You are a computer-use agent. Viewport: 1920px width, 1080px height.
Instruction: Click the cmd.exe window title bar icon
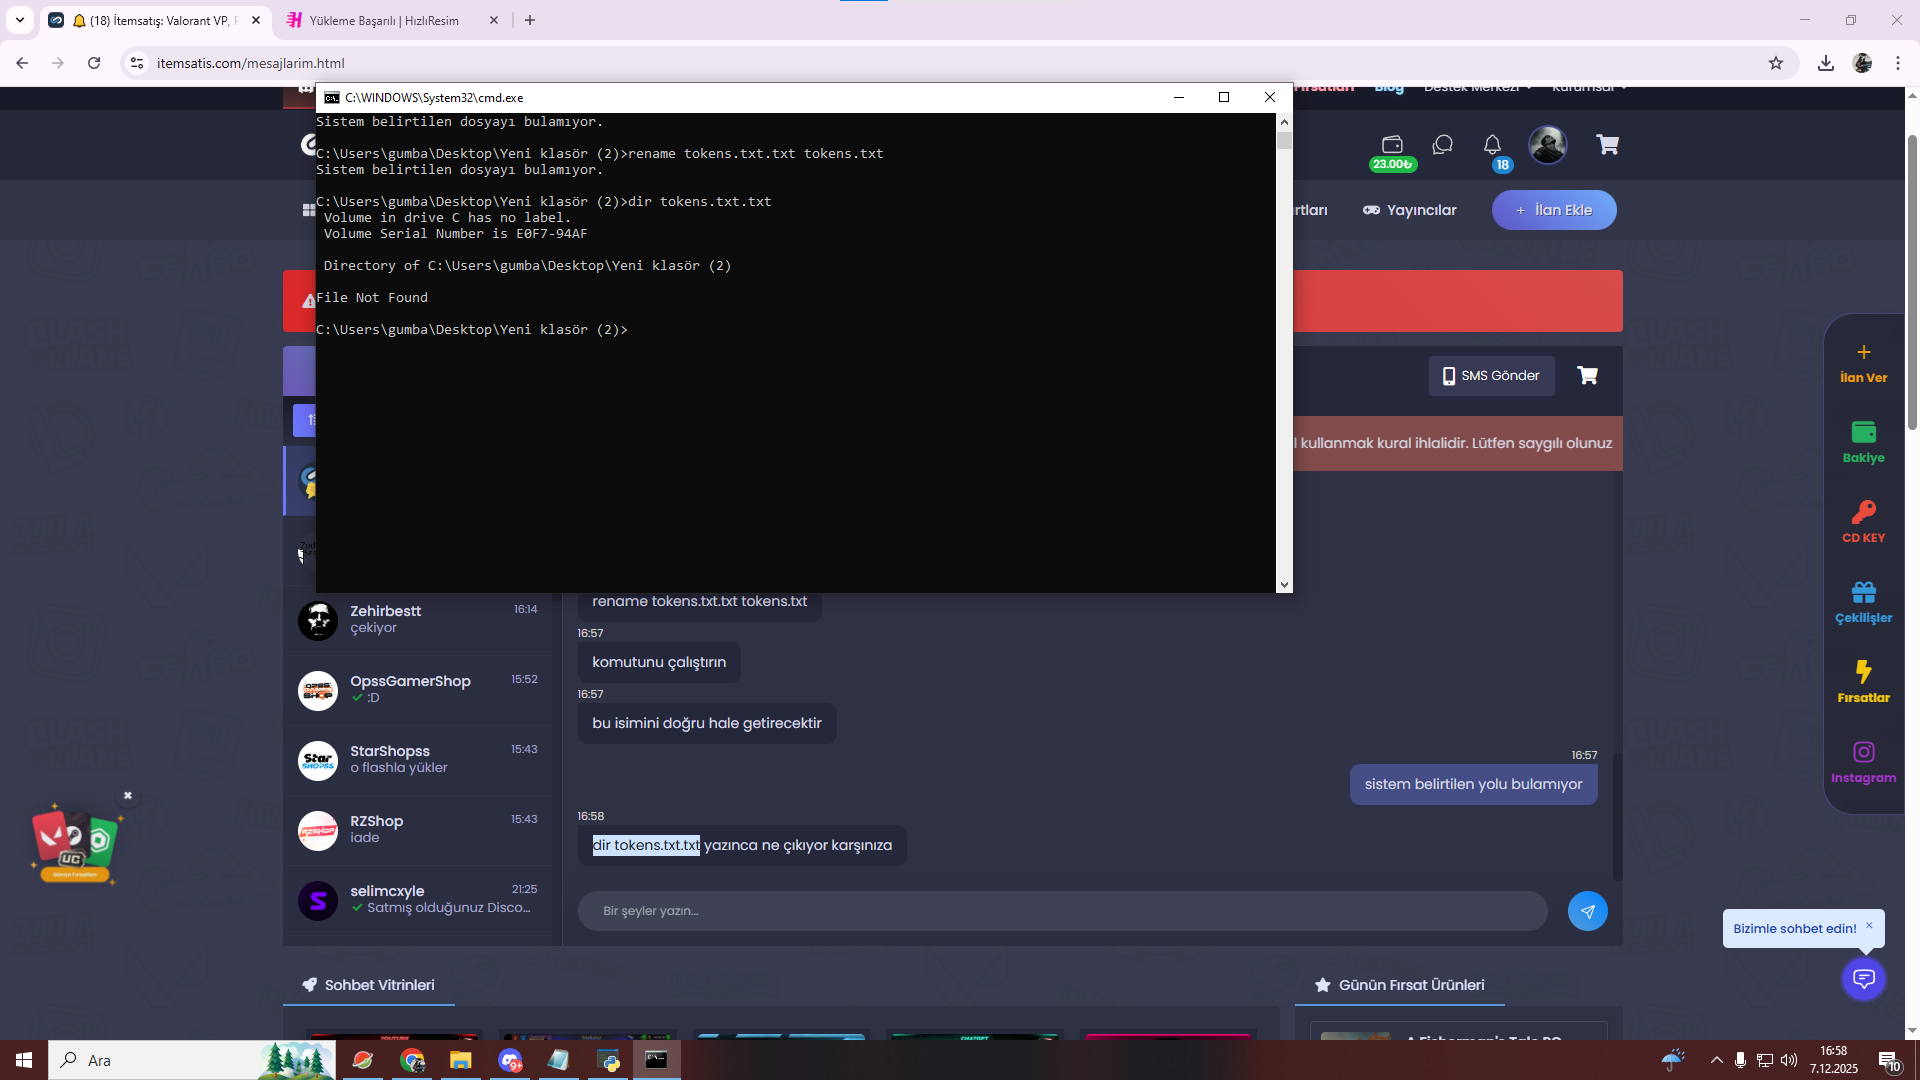tap(332, 97)
